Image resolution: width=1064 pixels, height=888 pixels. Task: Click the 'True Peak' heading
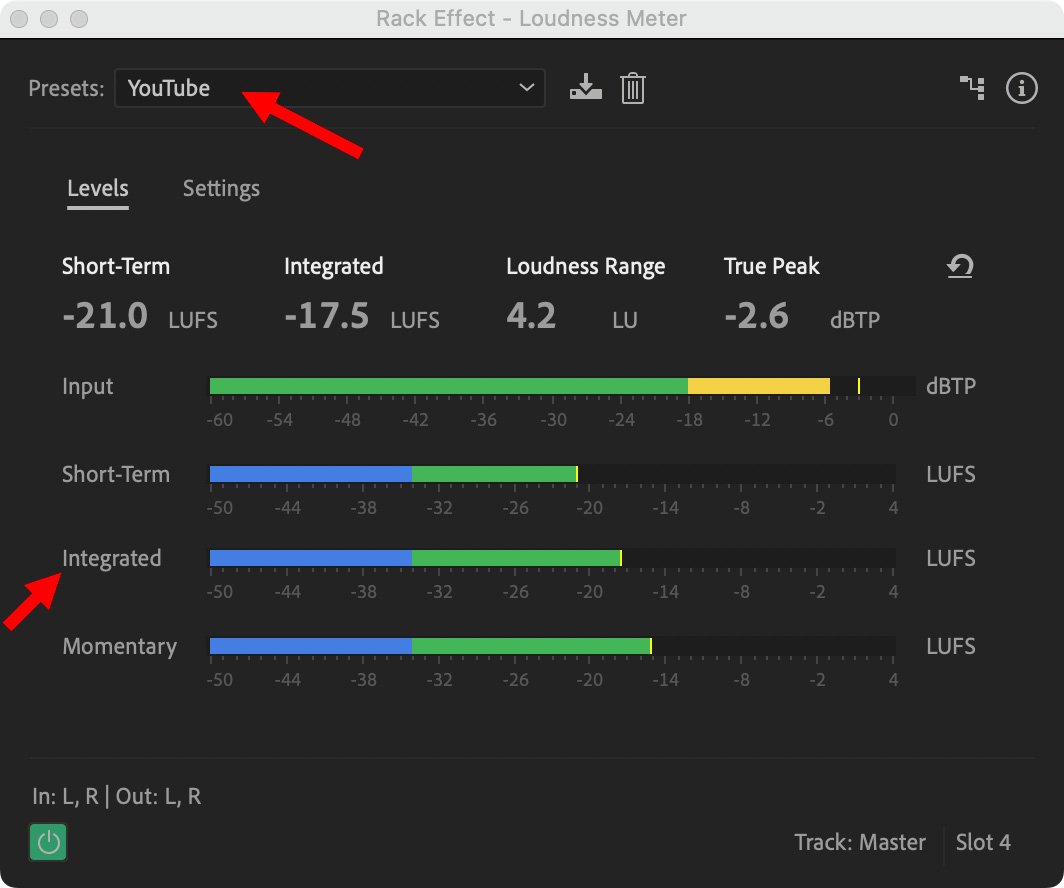pos(772,267)
